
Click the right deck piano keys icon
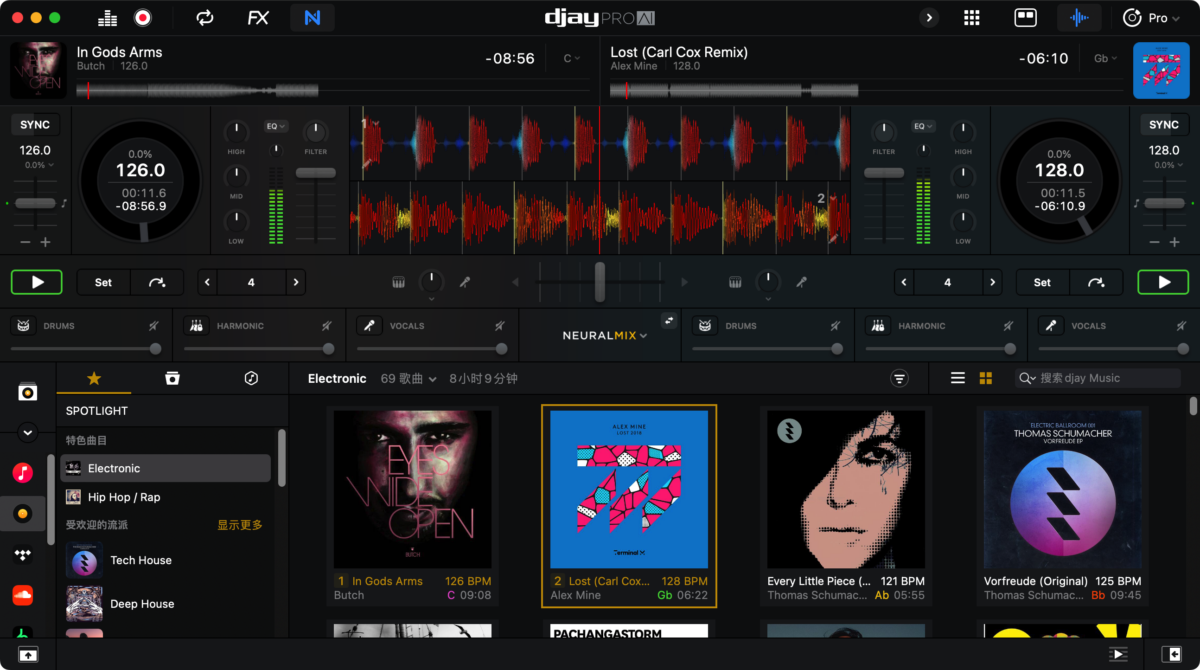(x=735, y=282)
